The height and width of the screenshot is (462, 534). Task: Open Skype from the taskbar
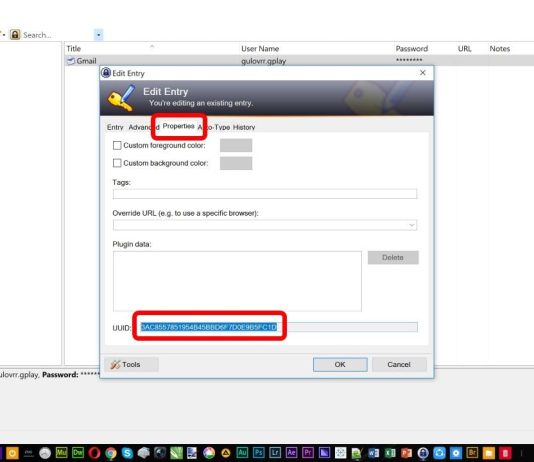(x=127, y=453)
